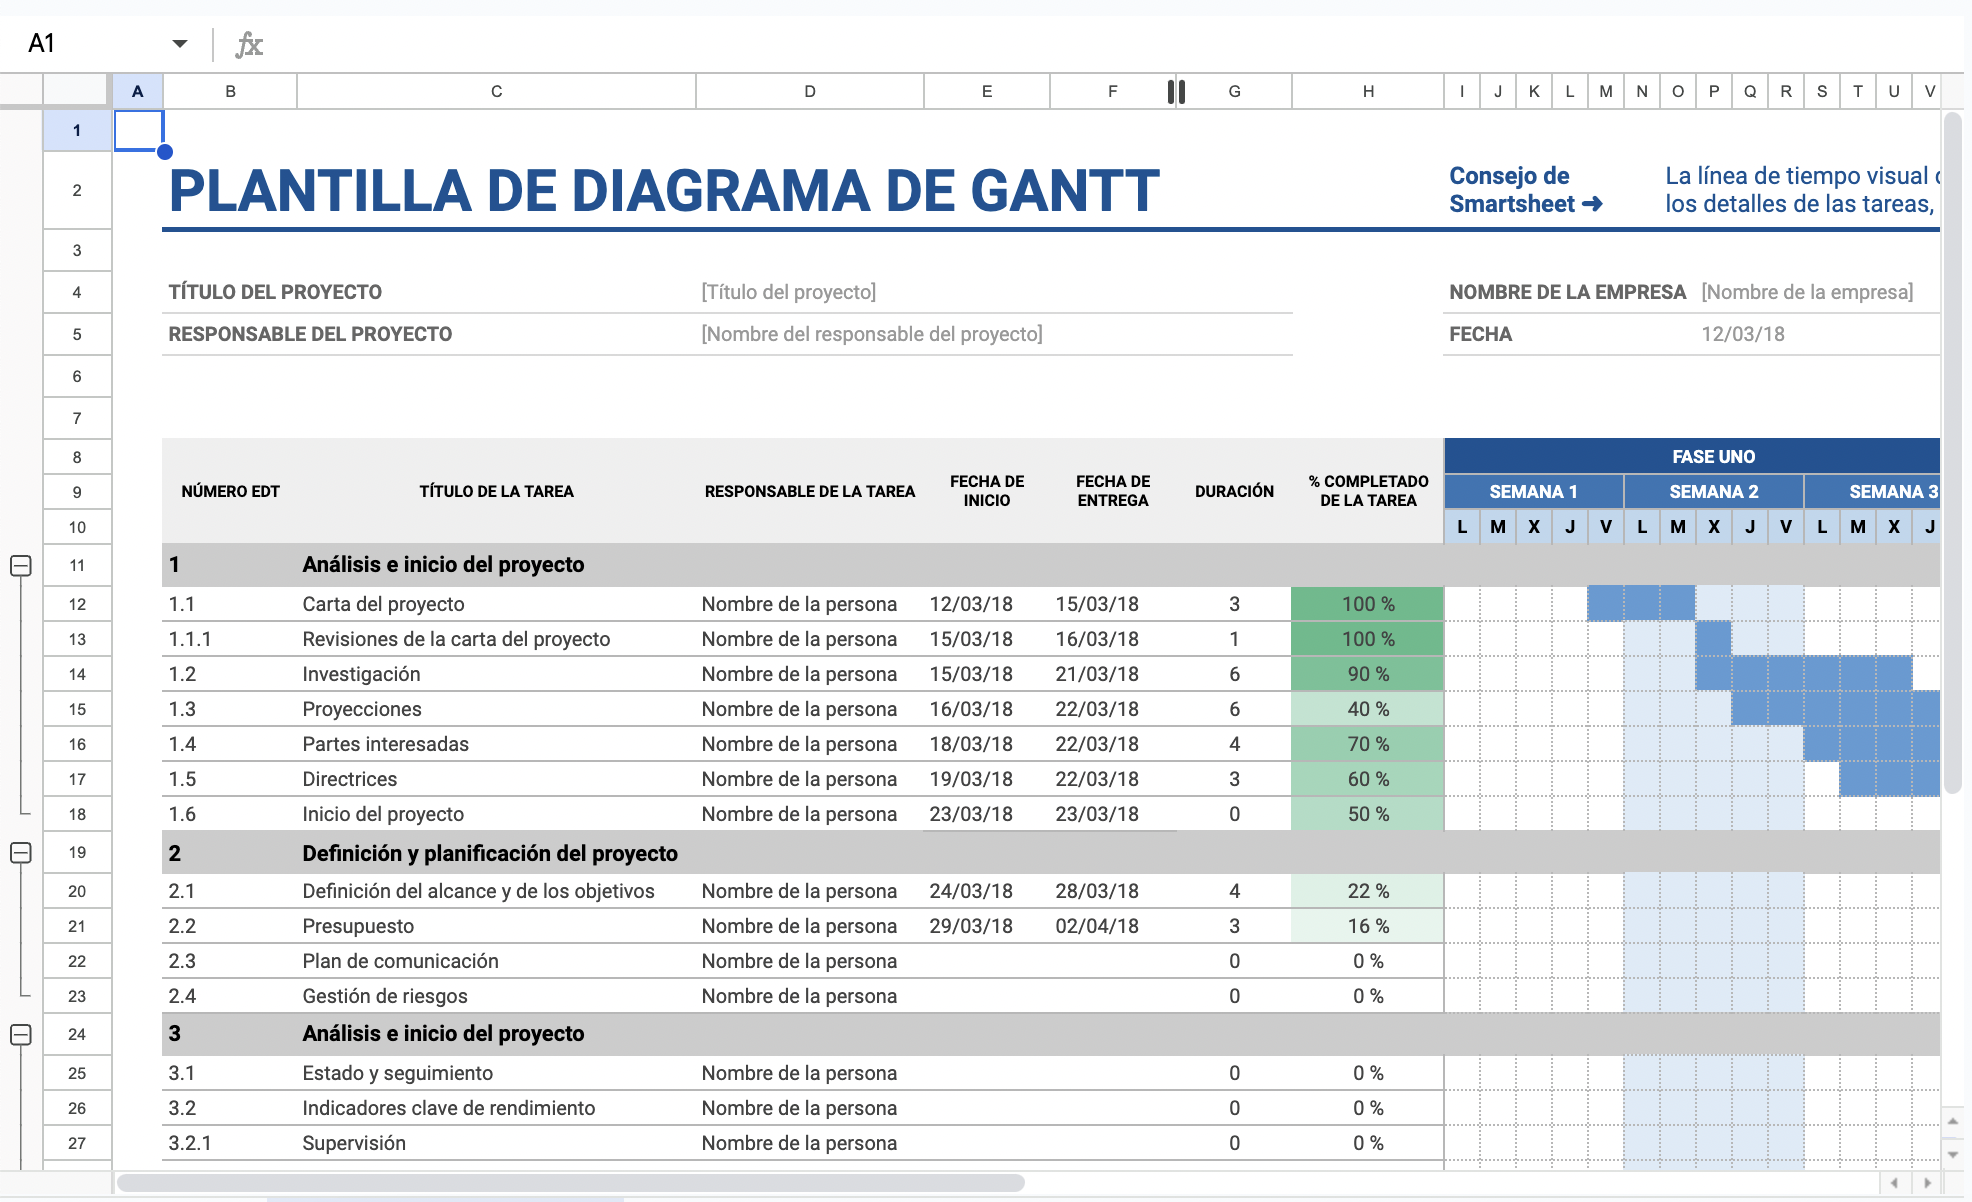Click the NÚMERO EDT column header
This screenshot has height=1202, width=1972.
pos(230,492)
